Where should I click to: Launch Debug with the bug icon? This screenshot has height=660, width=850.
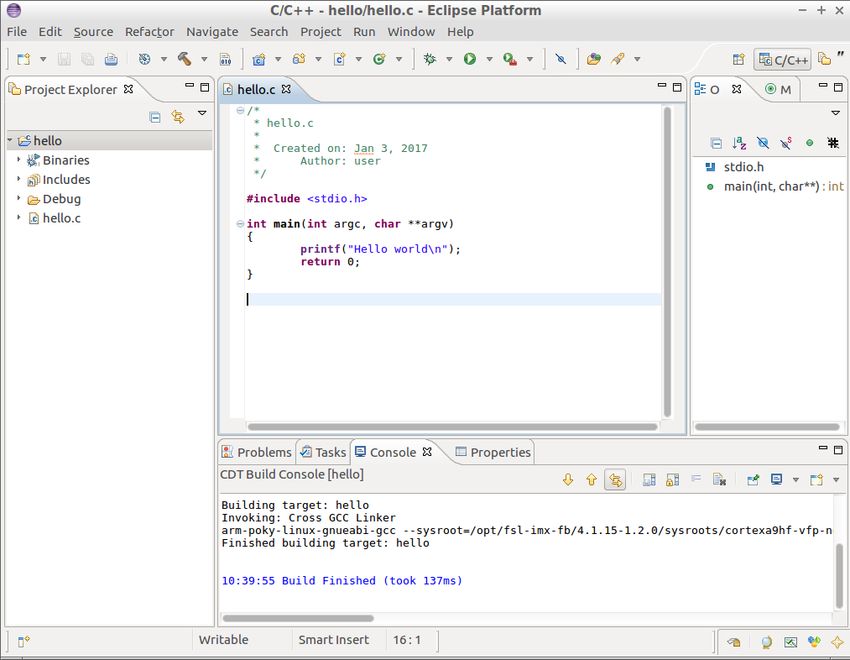pos(430,59)
